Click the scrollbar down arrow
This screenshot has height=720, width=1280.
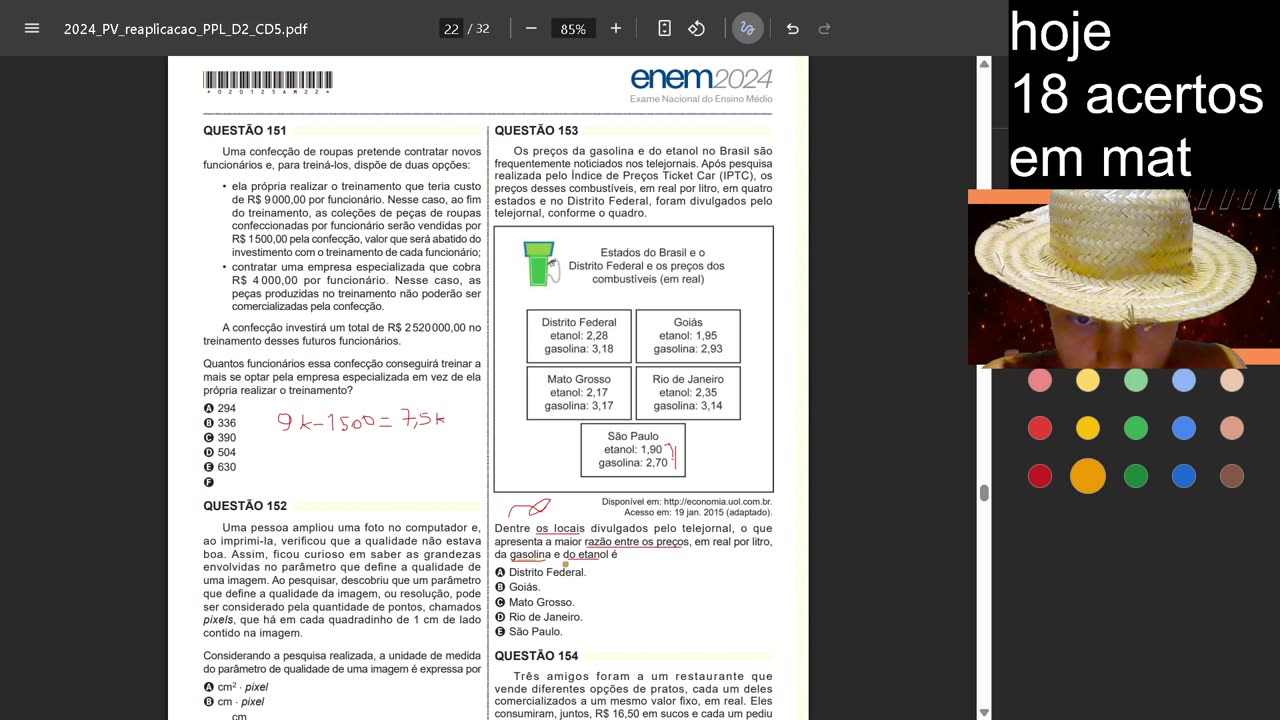984,712
